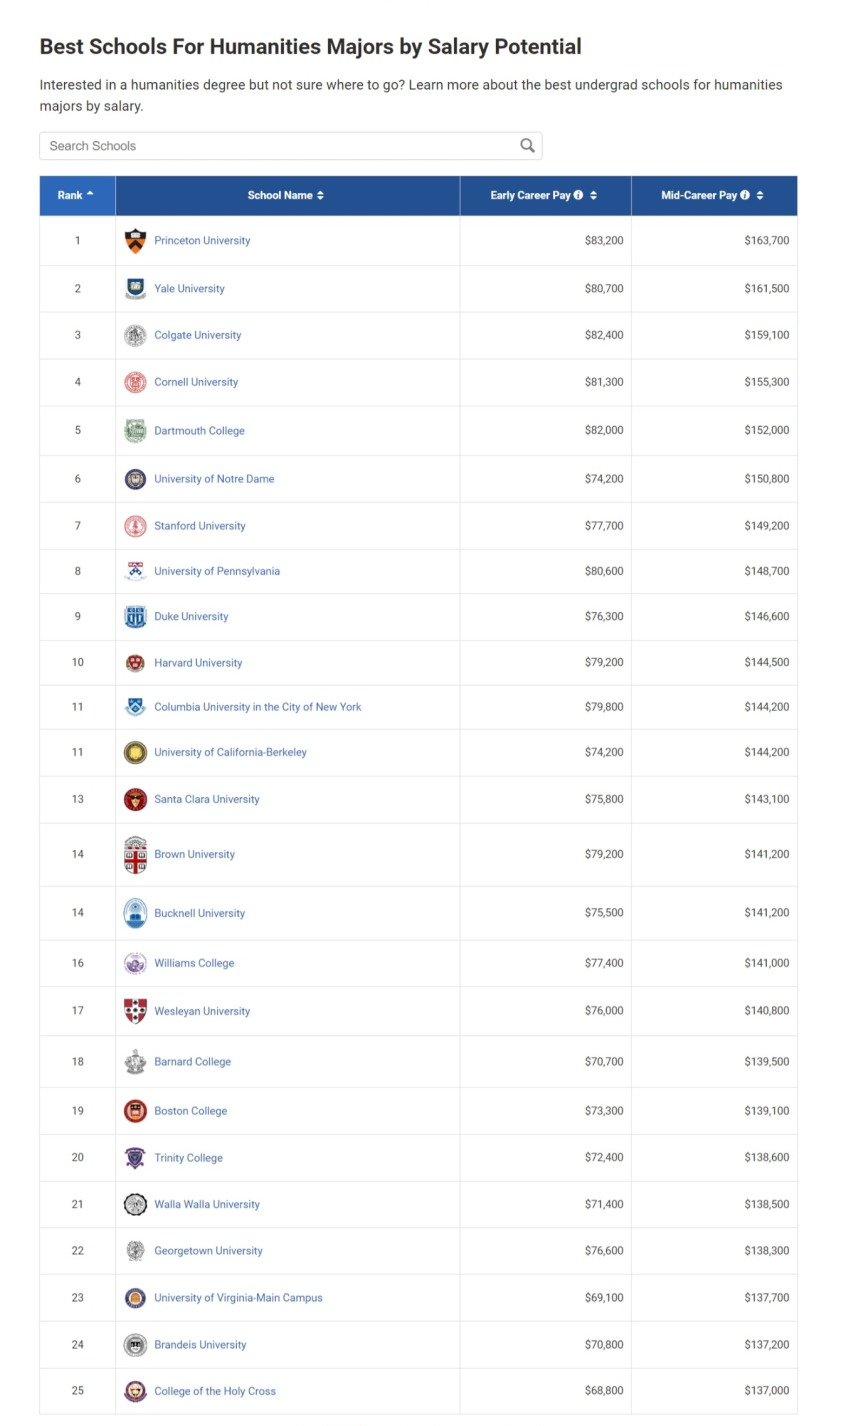This screenshot has width=857, height=1426.
Task: Click the Princeton University shield logo
Action: (x=135, y=241)
